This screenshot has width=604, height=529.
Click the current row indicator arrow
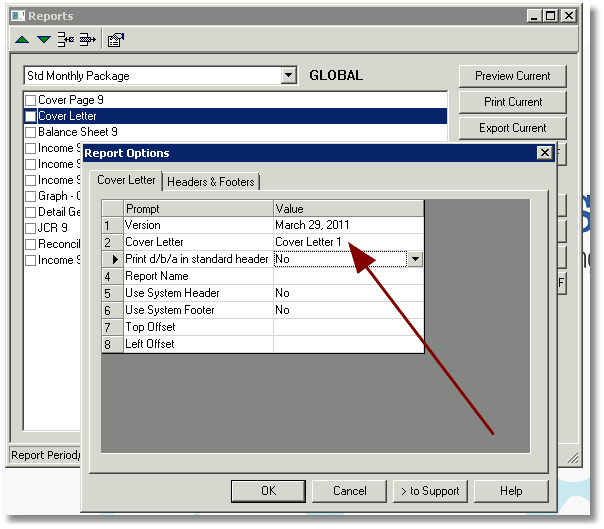tap(115, 259)
